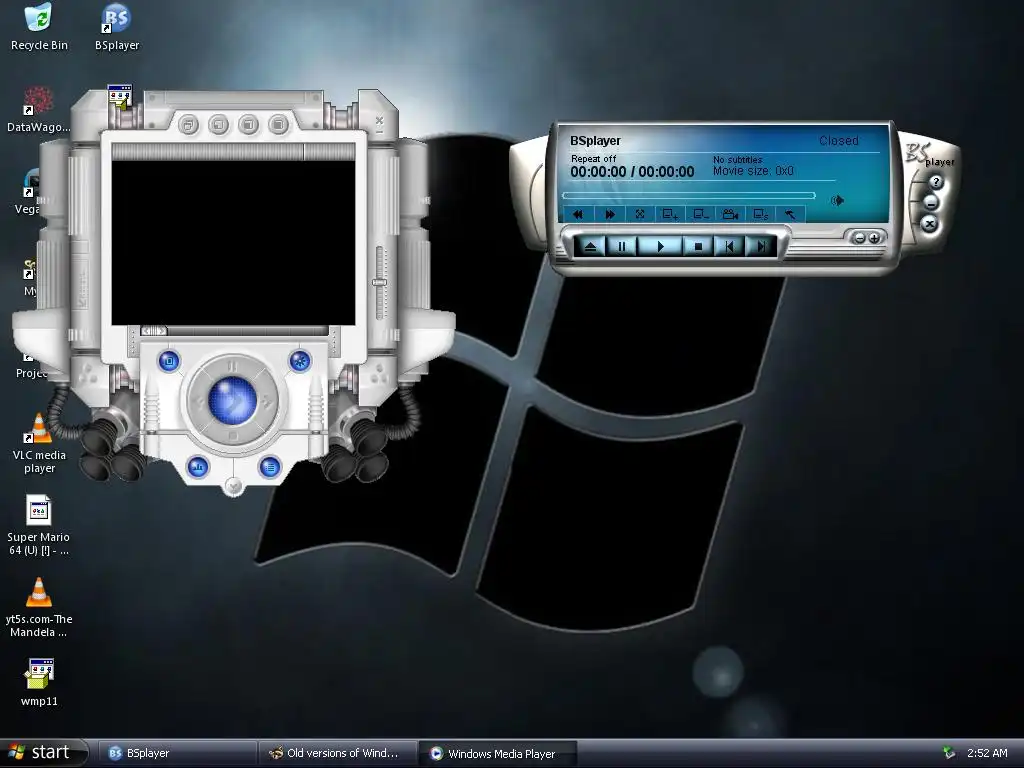Viewport: 1024px width, 768px height.
Task: Click the BSplayer fast-forward button
Action: point(610,214)
